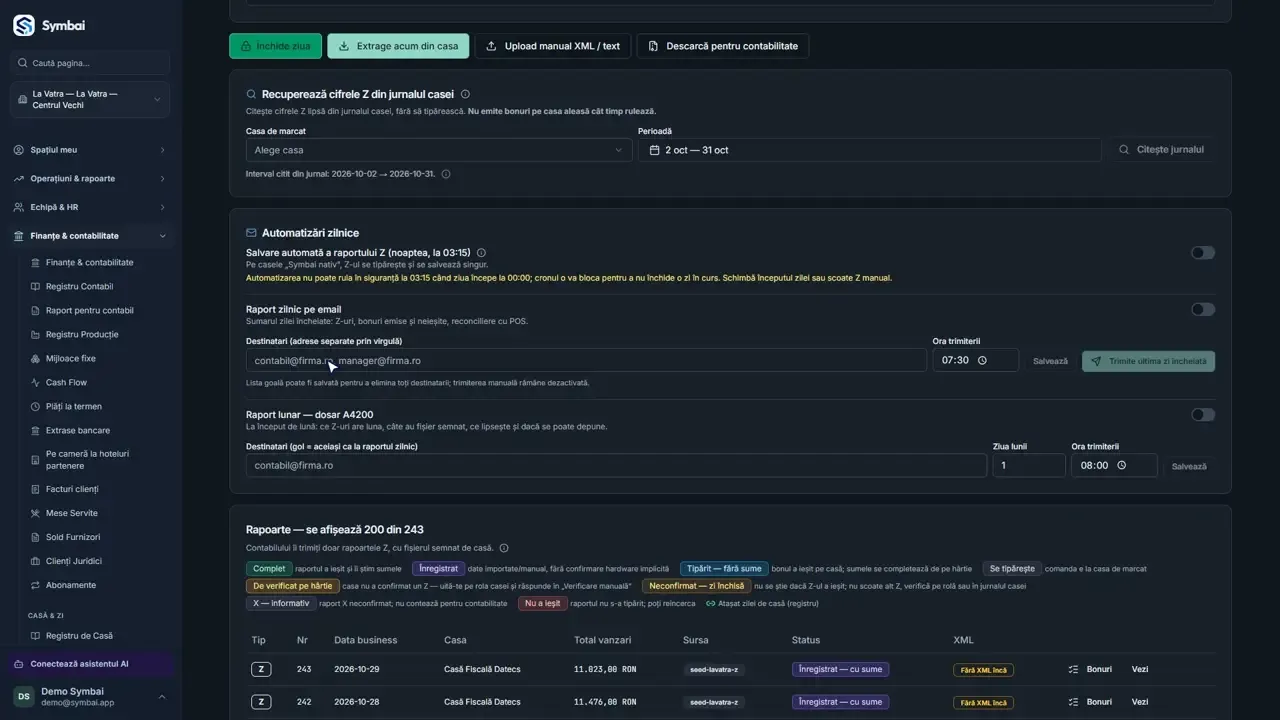Click info icon next to Recuperează cifrele Z
Image resolution: width=1280 pixels, height=720 pixels.
465,94
